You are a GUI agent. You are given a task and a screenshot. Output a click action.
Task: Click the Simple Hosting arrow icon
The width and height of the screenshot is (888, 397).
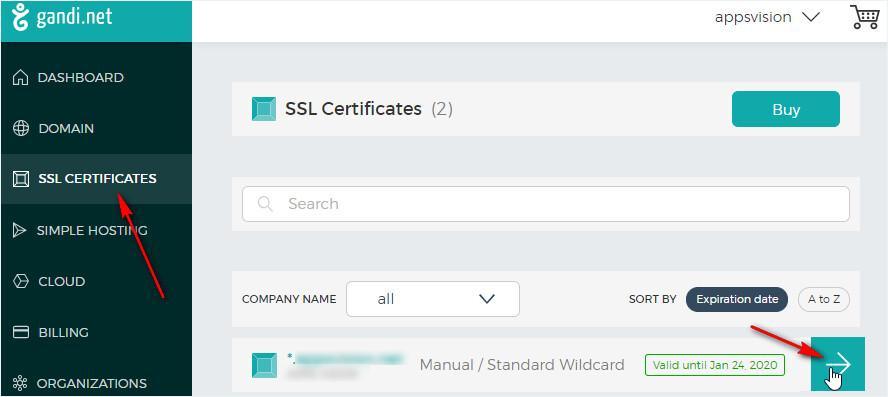(20, 230)
